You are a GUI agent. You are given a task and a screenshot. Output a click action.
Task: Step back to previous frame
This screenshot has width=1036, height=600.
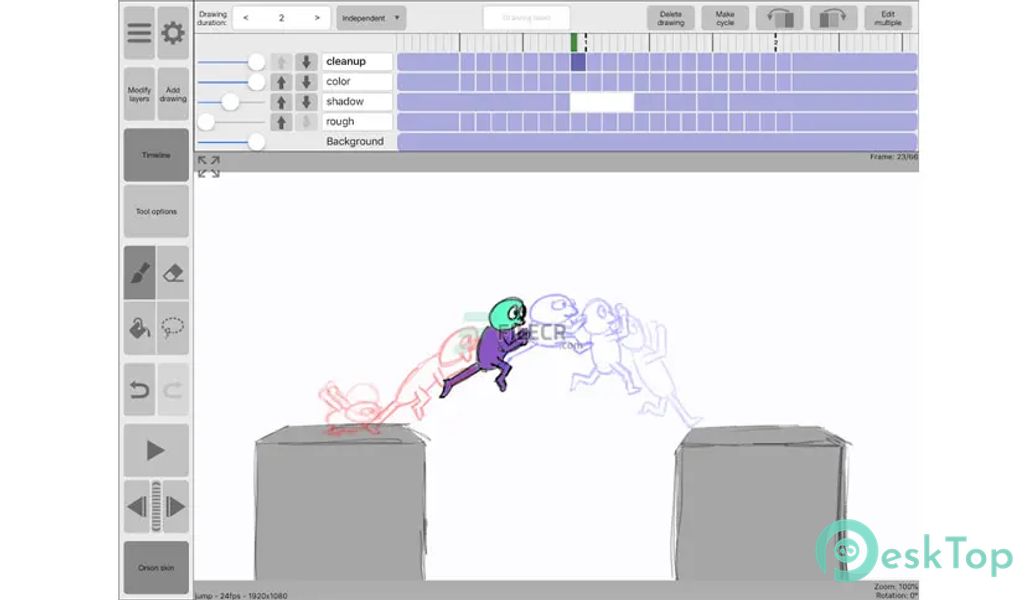point(137,507)
